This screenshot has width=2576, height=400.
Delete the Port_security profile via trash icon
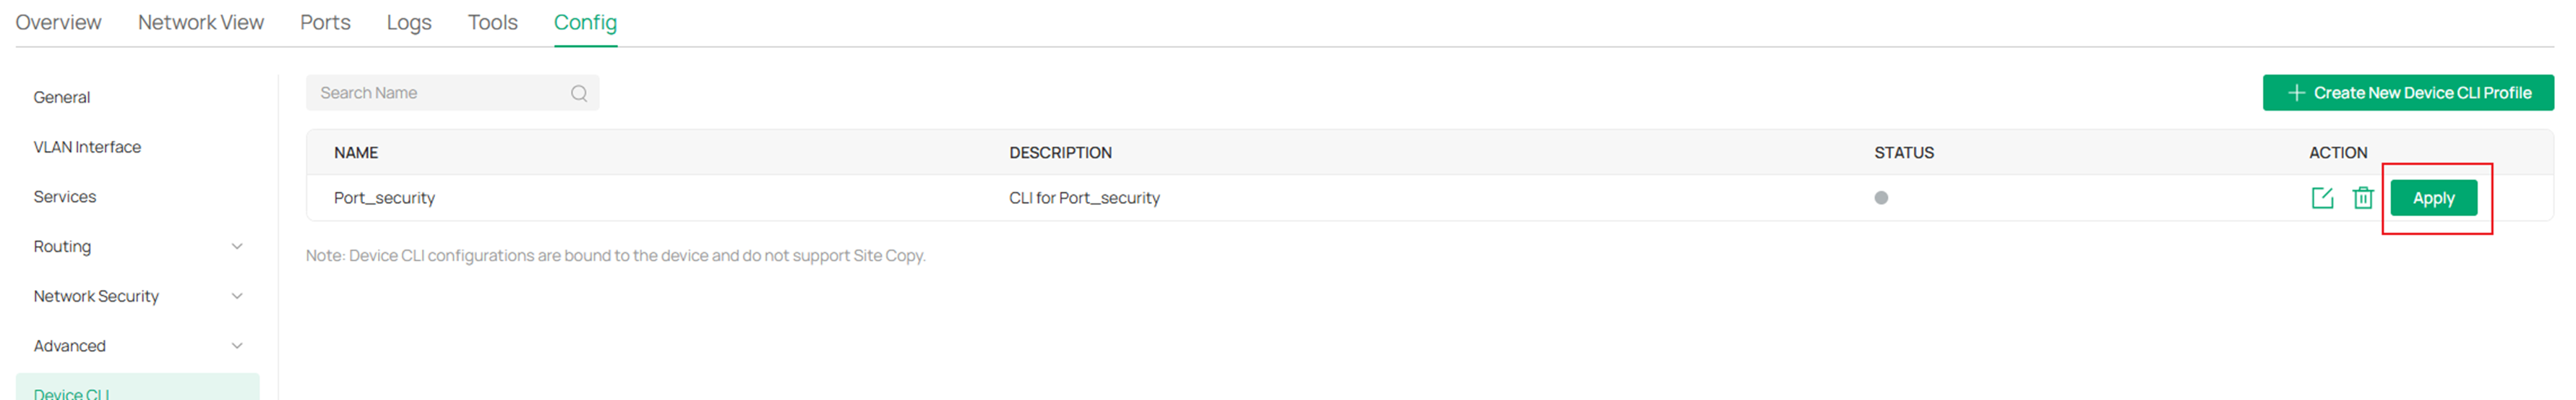[x=2363, y=198]
